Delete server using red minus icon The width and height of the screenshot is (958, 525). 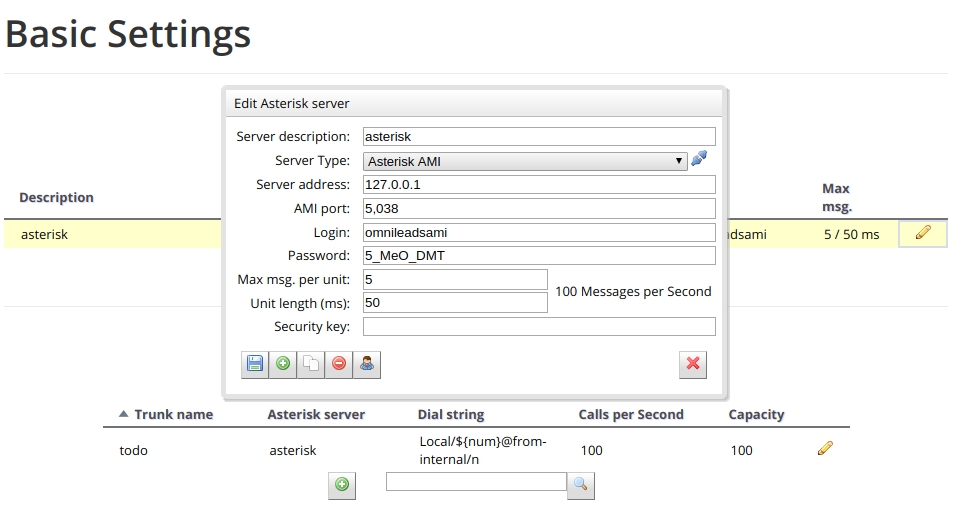tap(339, 364)
